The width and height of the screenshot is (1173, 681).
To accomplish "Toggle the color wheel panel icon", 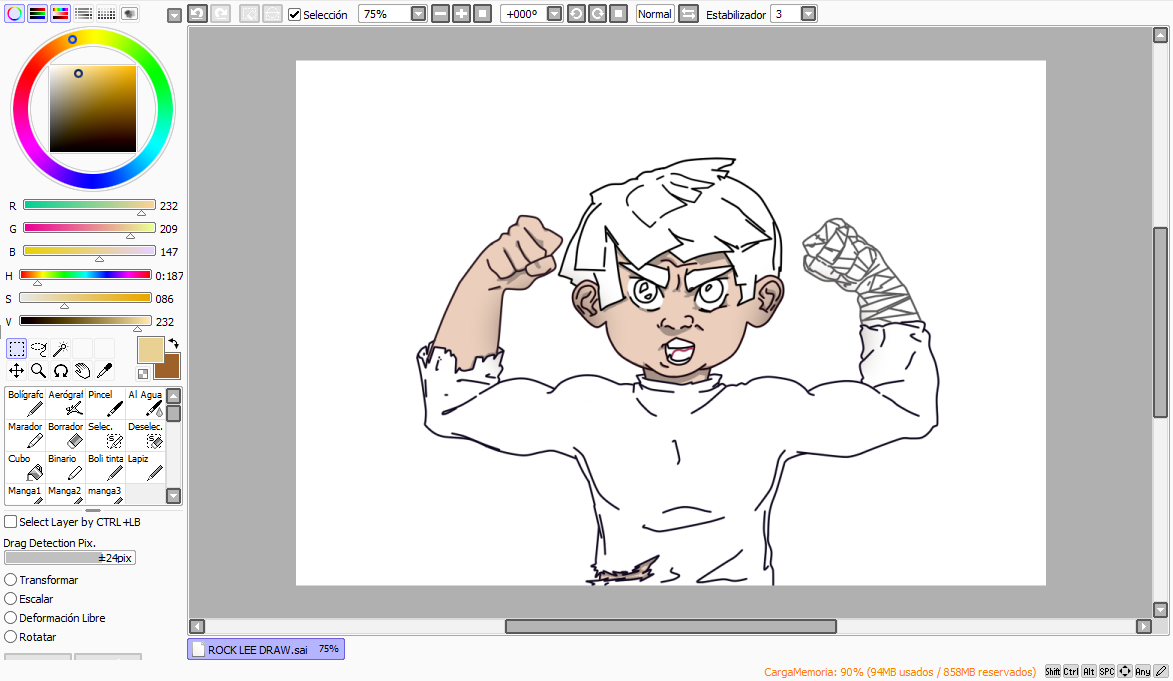I will [x=14, y=13].
